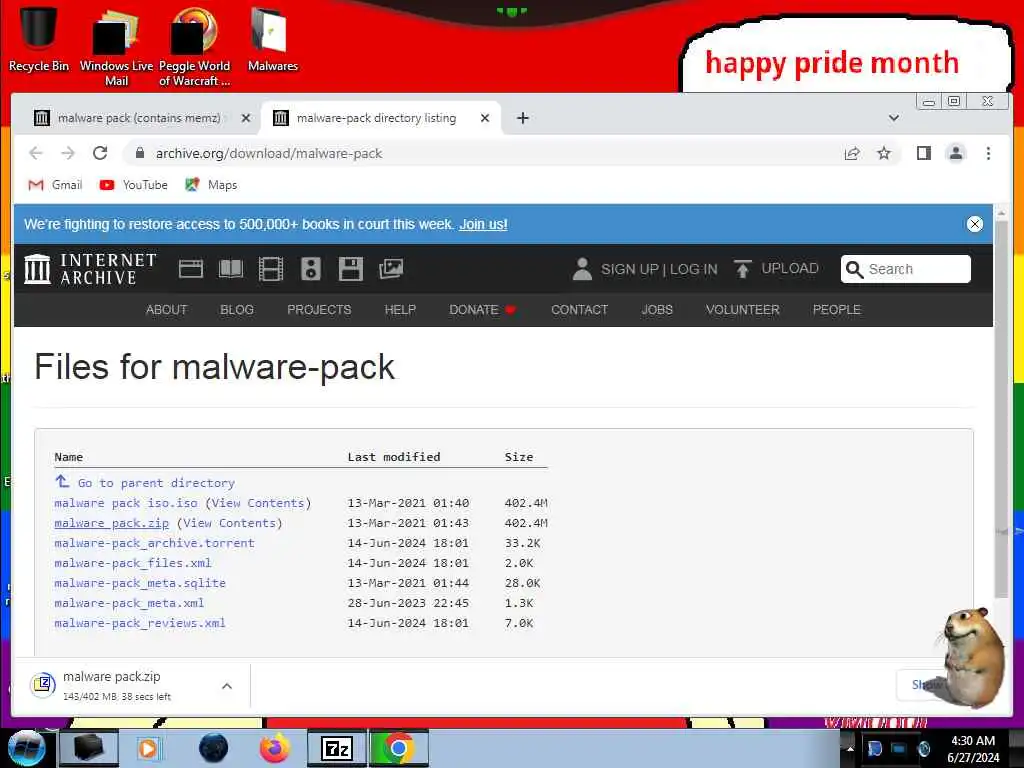Expand the tab search chevron
Image resolution: width=1024 pixels, height=768 pixels.
[893, 118]
